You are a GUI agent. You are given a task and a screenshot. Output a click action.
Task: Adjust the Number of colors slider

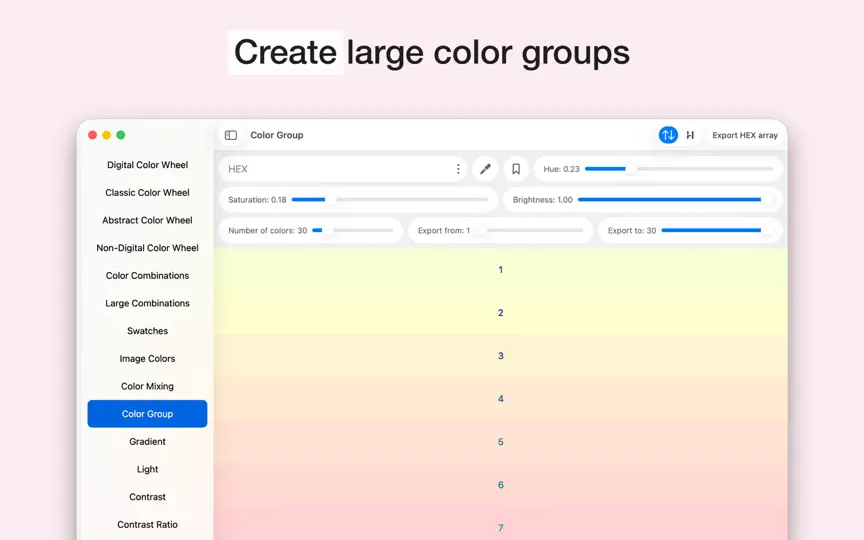(x=353, y=230)
